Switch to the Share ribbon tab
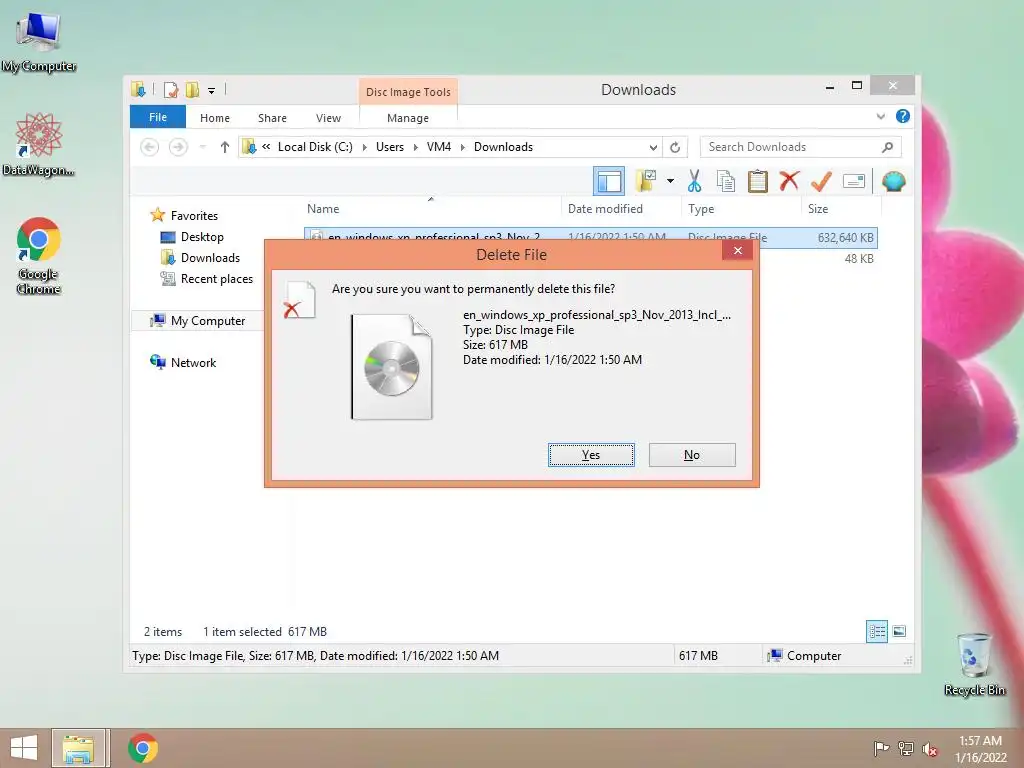 (272, 118)
